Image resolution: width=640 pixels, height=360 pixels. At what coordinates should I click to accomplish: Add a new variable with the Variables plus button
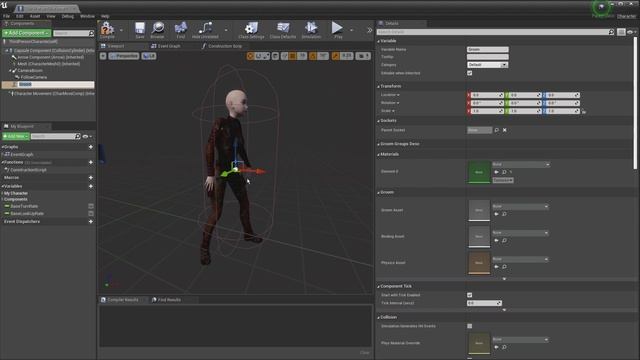tap(91, 186)
